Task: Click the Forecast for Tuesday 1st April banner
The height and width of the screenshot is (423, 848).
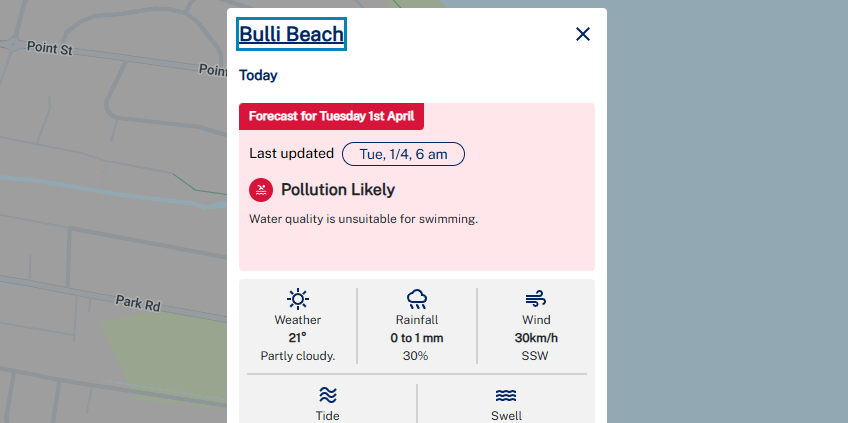Action: (332, 116)
